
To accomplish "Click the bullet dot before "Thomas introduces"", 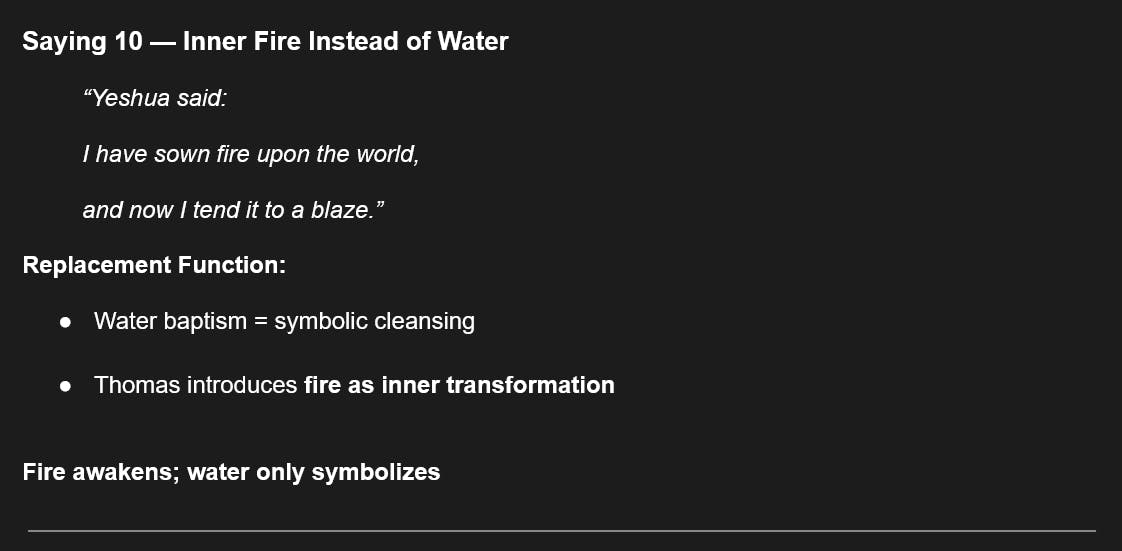I will [66, 385].
